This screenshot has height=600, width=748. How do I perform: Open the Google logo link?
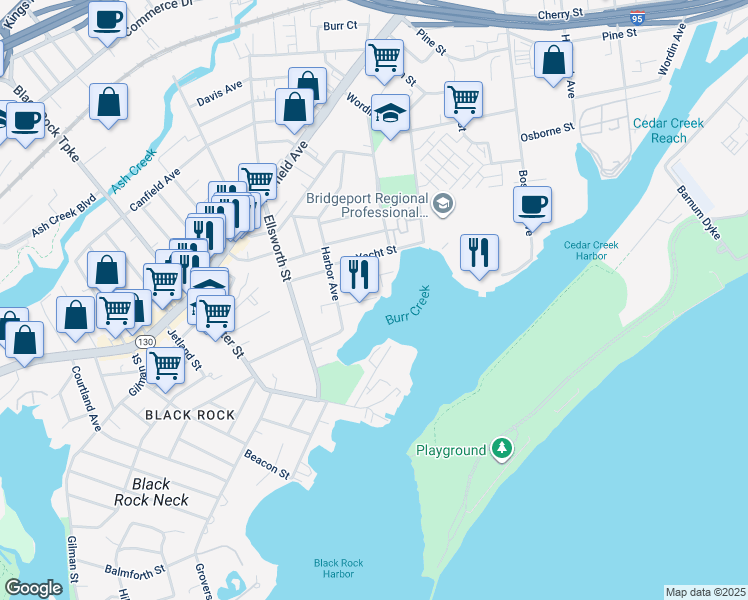tap(34, 588)
